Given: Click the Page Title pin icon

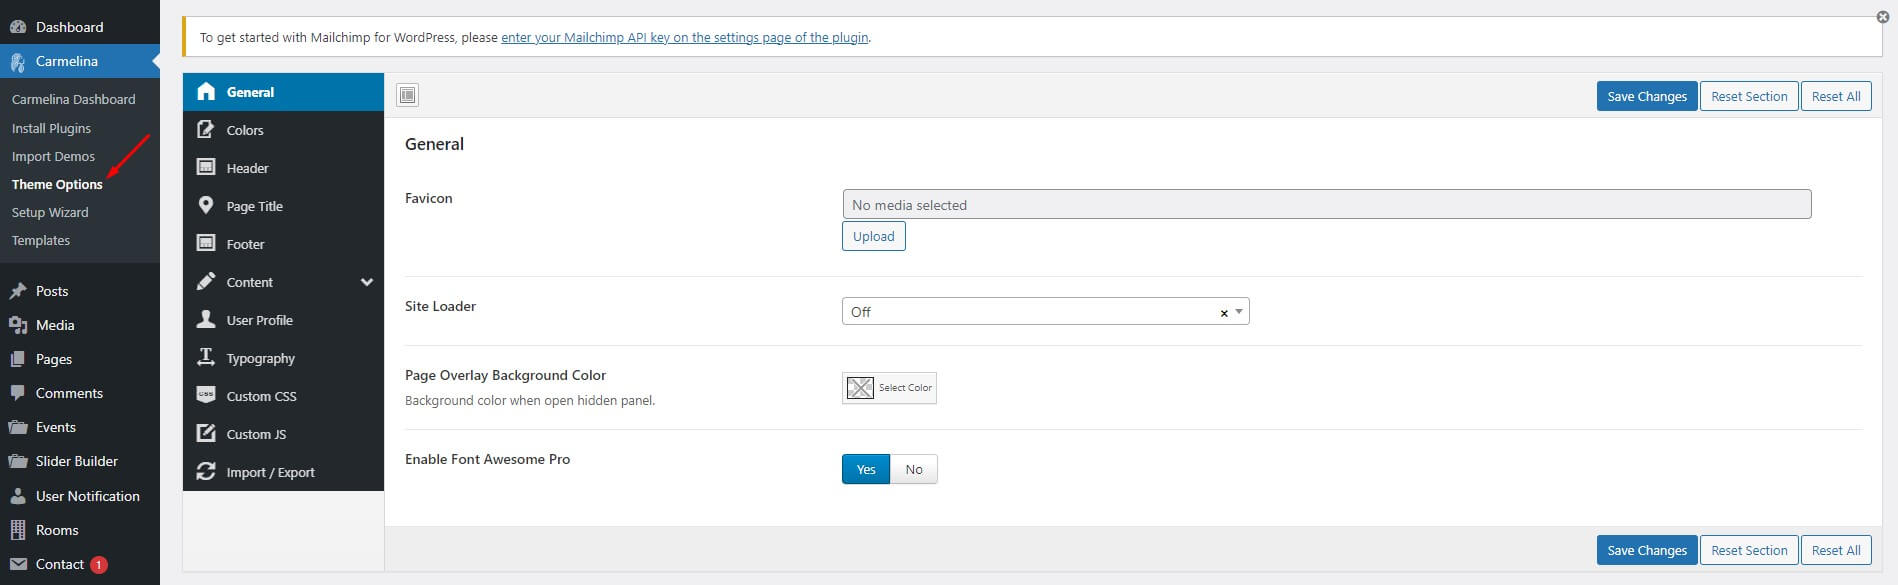Looking at the screenshot, I should [x=206, y=205].
